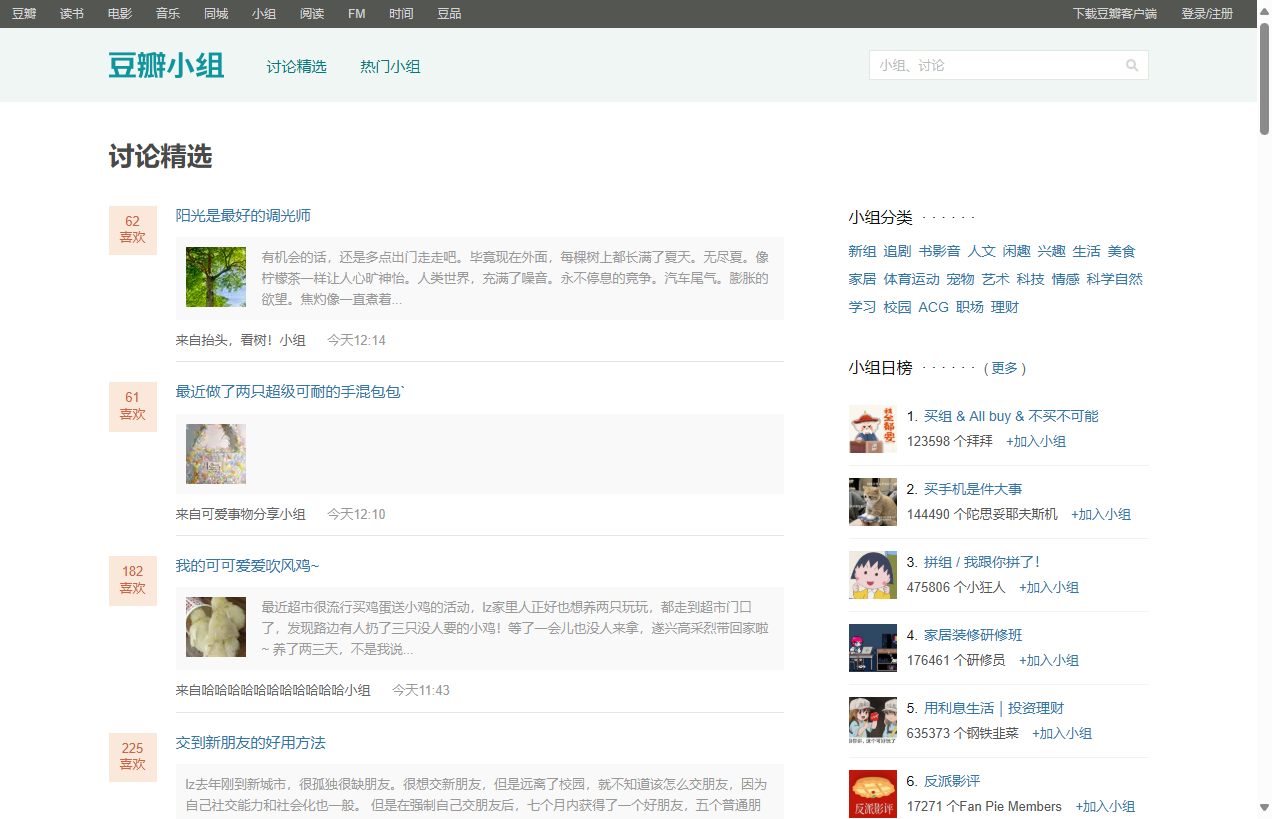
Task: Click 登录/注册 in the top bar
Action: click(x=1207, y=14)
